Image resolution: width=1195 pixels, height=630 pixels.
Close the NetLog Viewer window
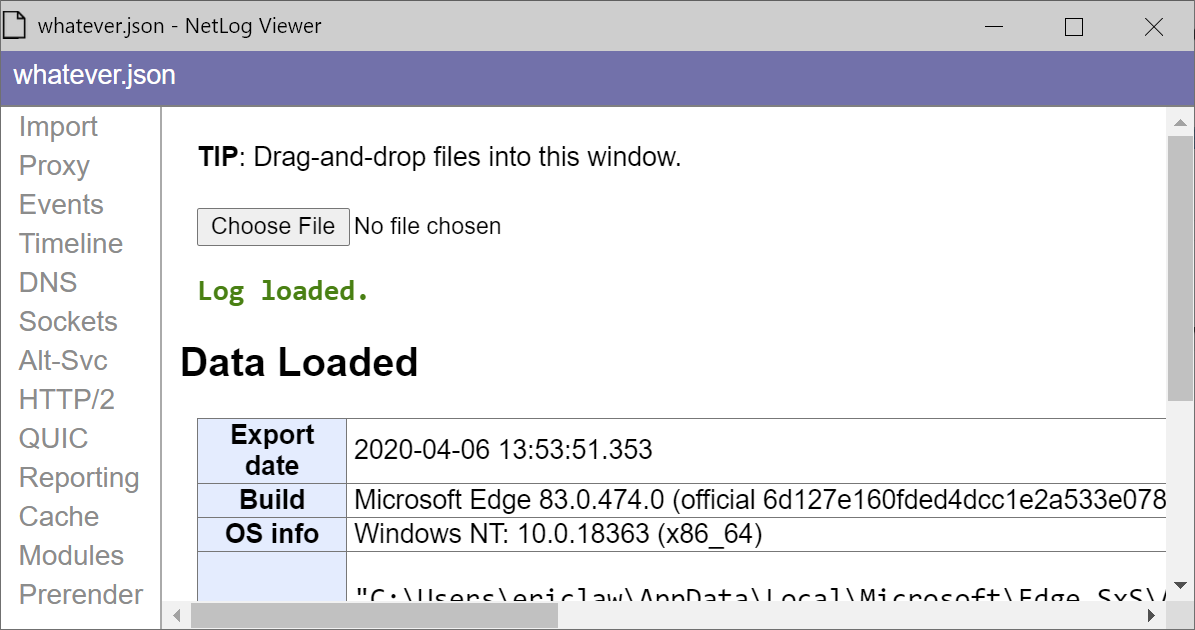(x=1153, y=27)
